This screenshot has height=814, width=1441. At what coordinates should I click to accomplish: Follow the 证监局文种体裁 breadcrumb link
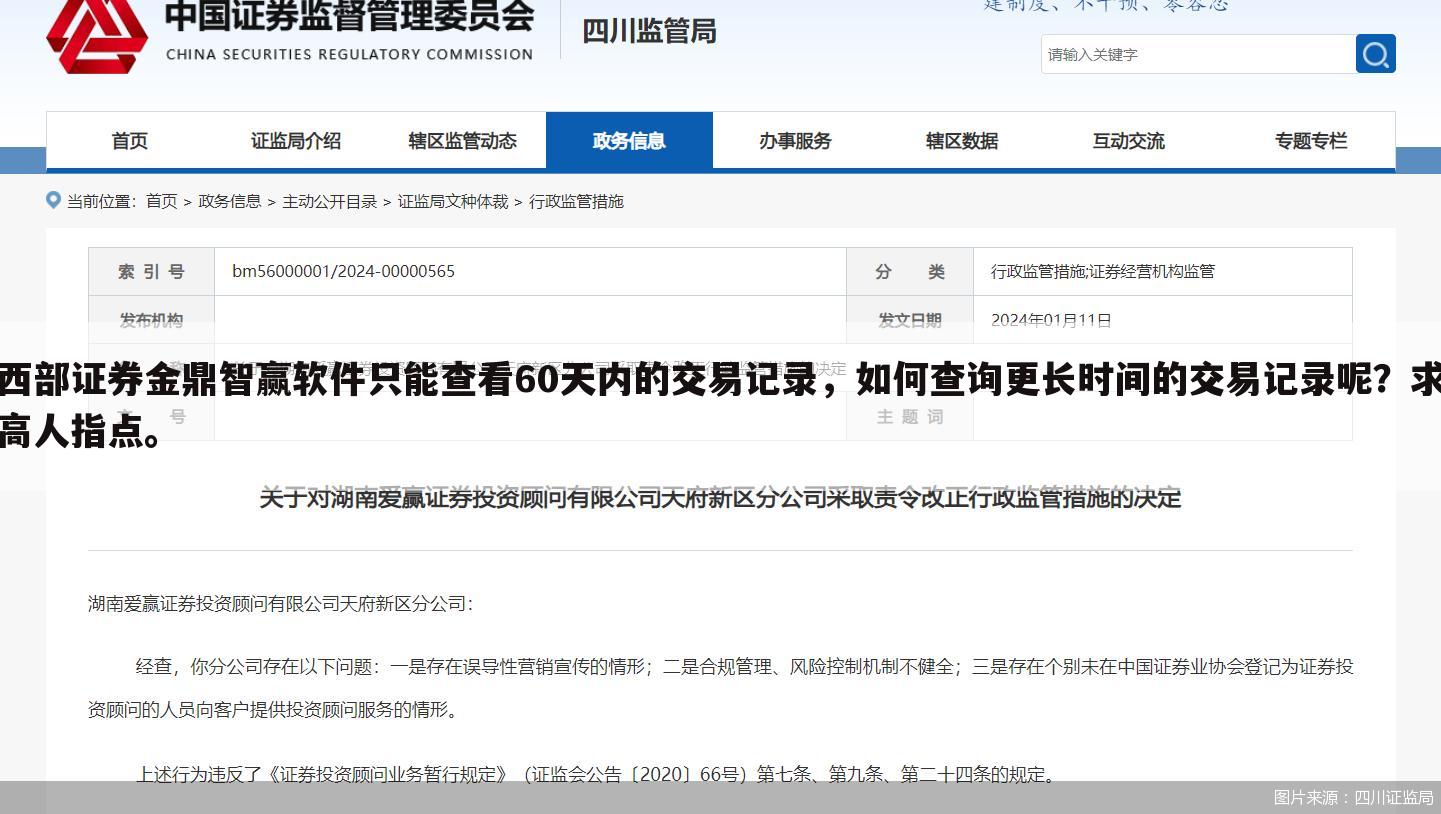(x=453, y=201)
